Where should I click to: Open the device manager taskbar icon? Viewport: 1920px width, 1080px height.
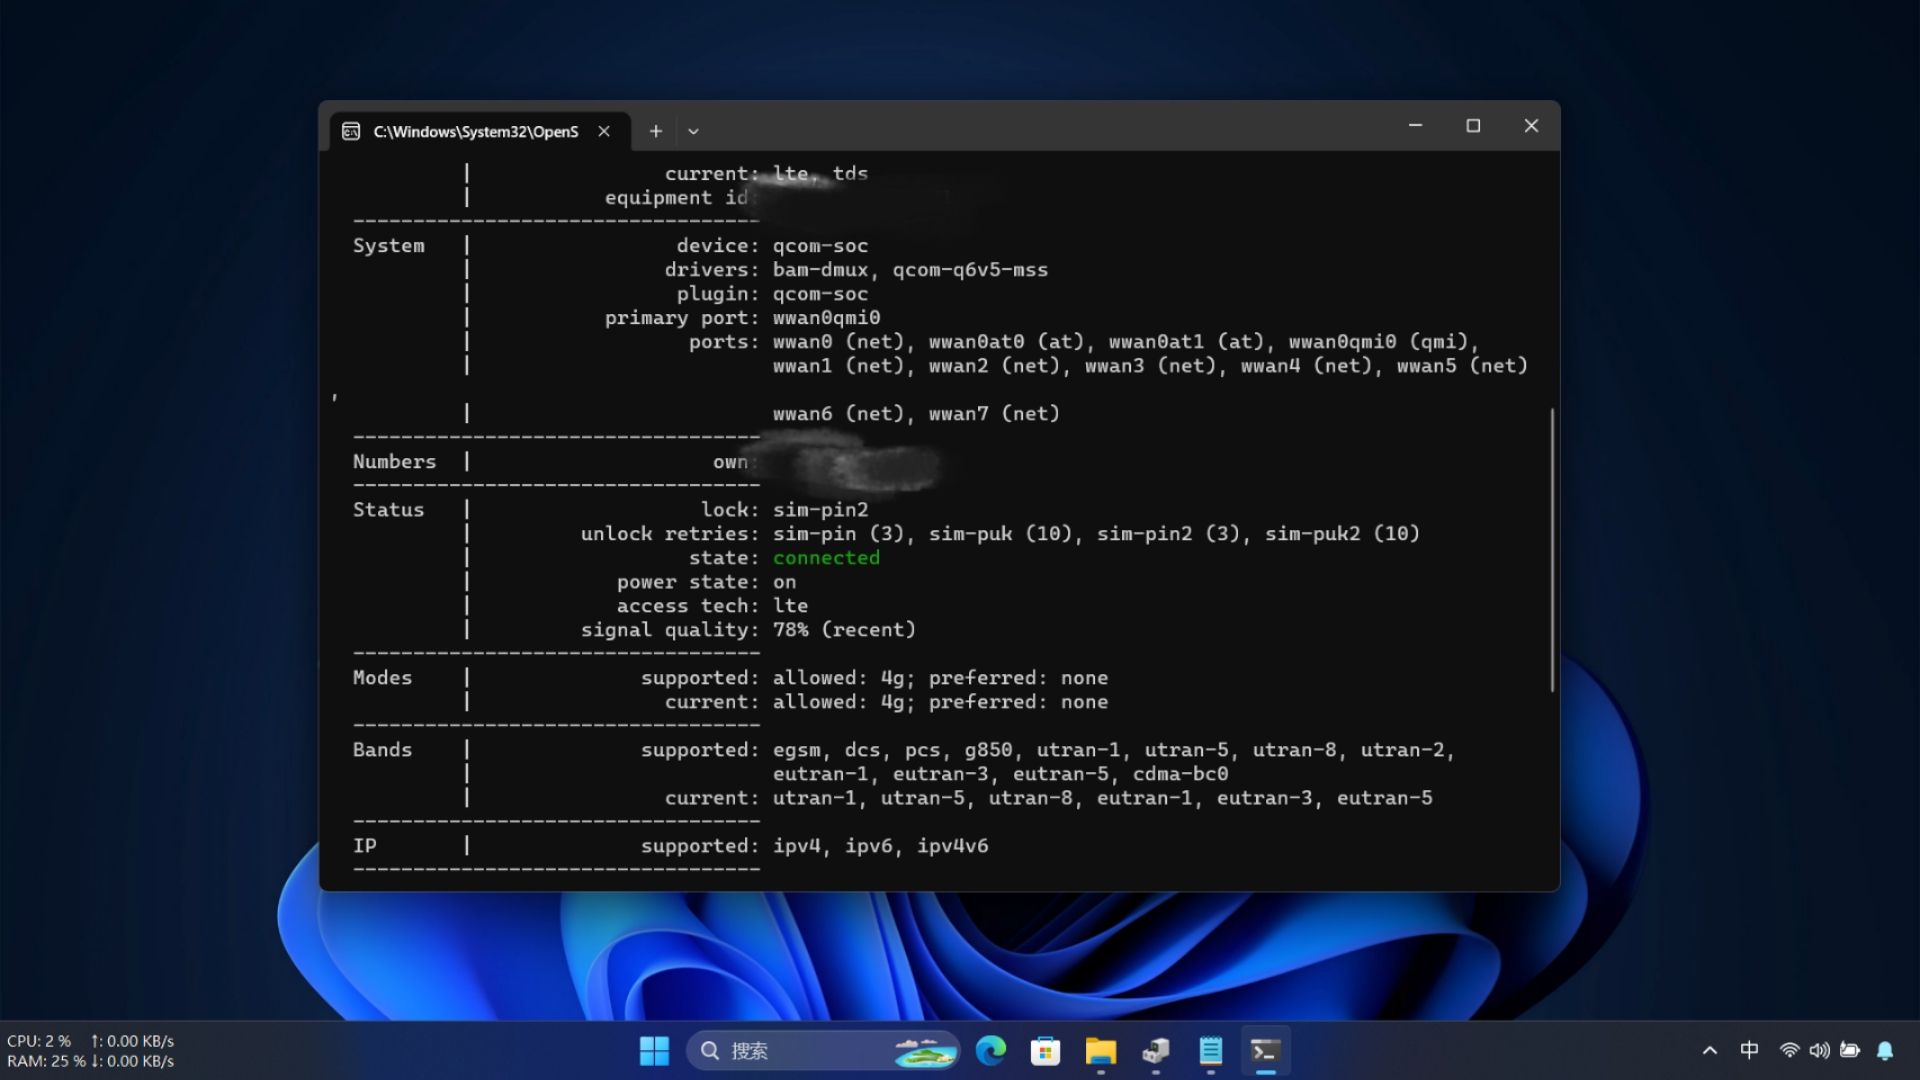(x=1155, y=1051)
